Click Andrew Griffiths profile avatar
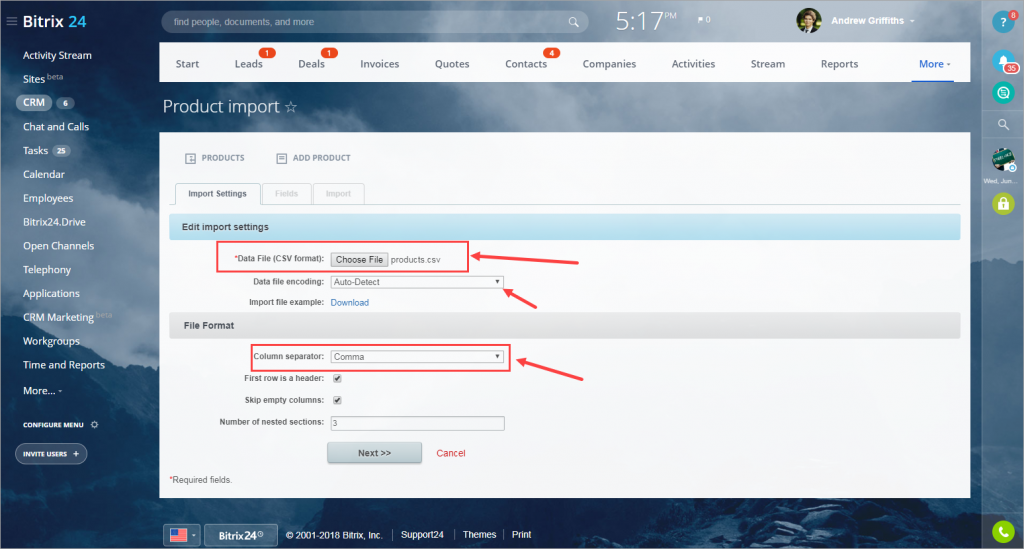The image size is (1024, 549). coord(808,21)
